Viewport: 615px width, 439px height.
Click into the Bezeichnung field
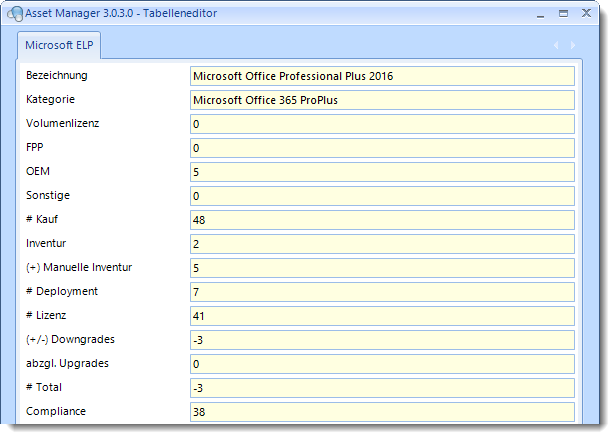click(x=382, y=76)
